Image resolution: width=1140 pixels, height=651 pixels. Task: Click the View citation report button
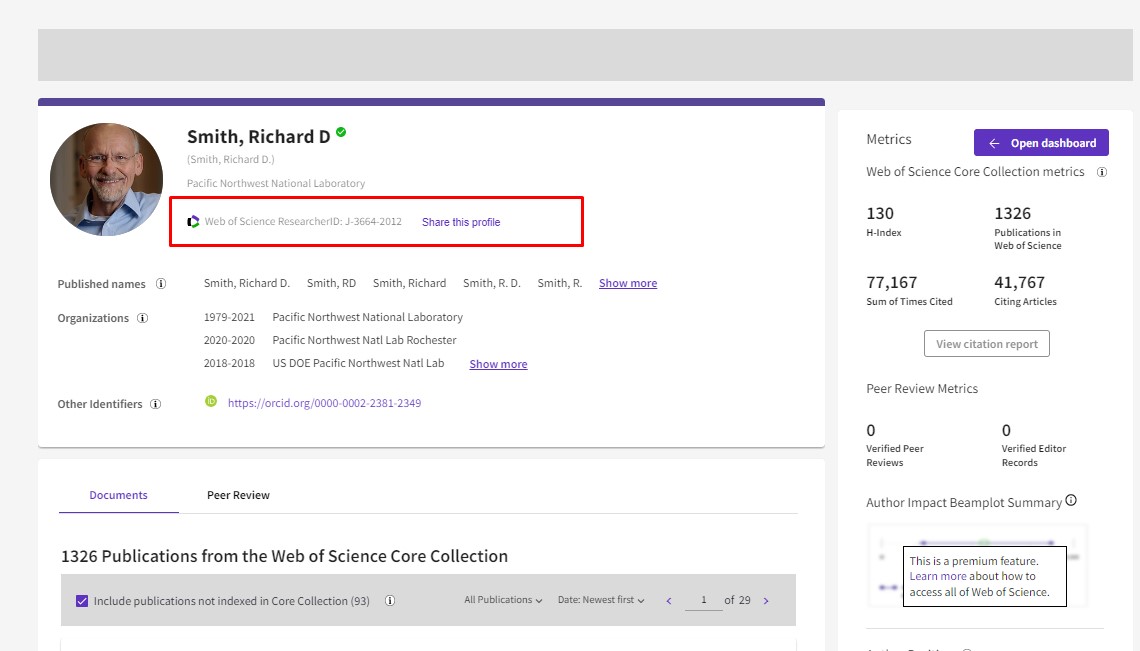pyautogui.click(x=986, y=343)
